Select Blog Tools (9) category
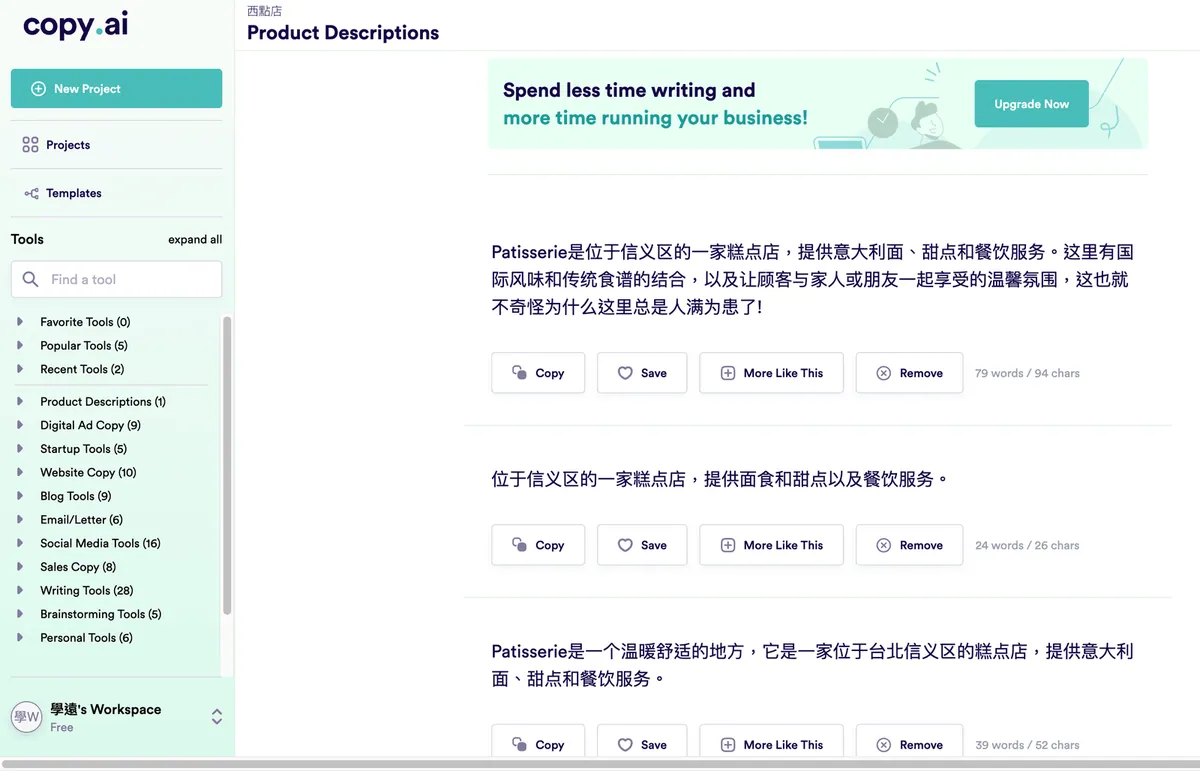Viewport: 1200px width, 771px height. pos(76,496)
